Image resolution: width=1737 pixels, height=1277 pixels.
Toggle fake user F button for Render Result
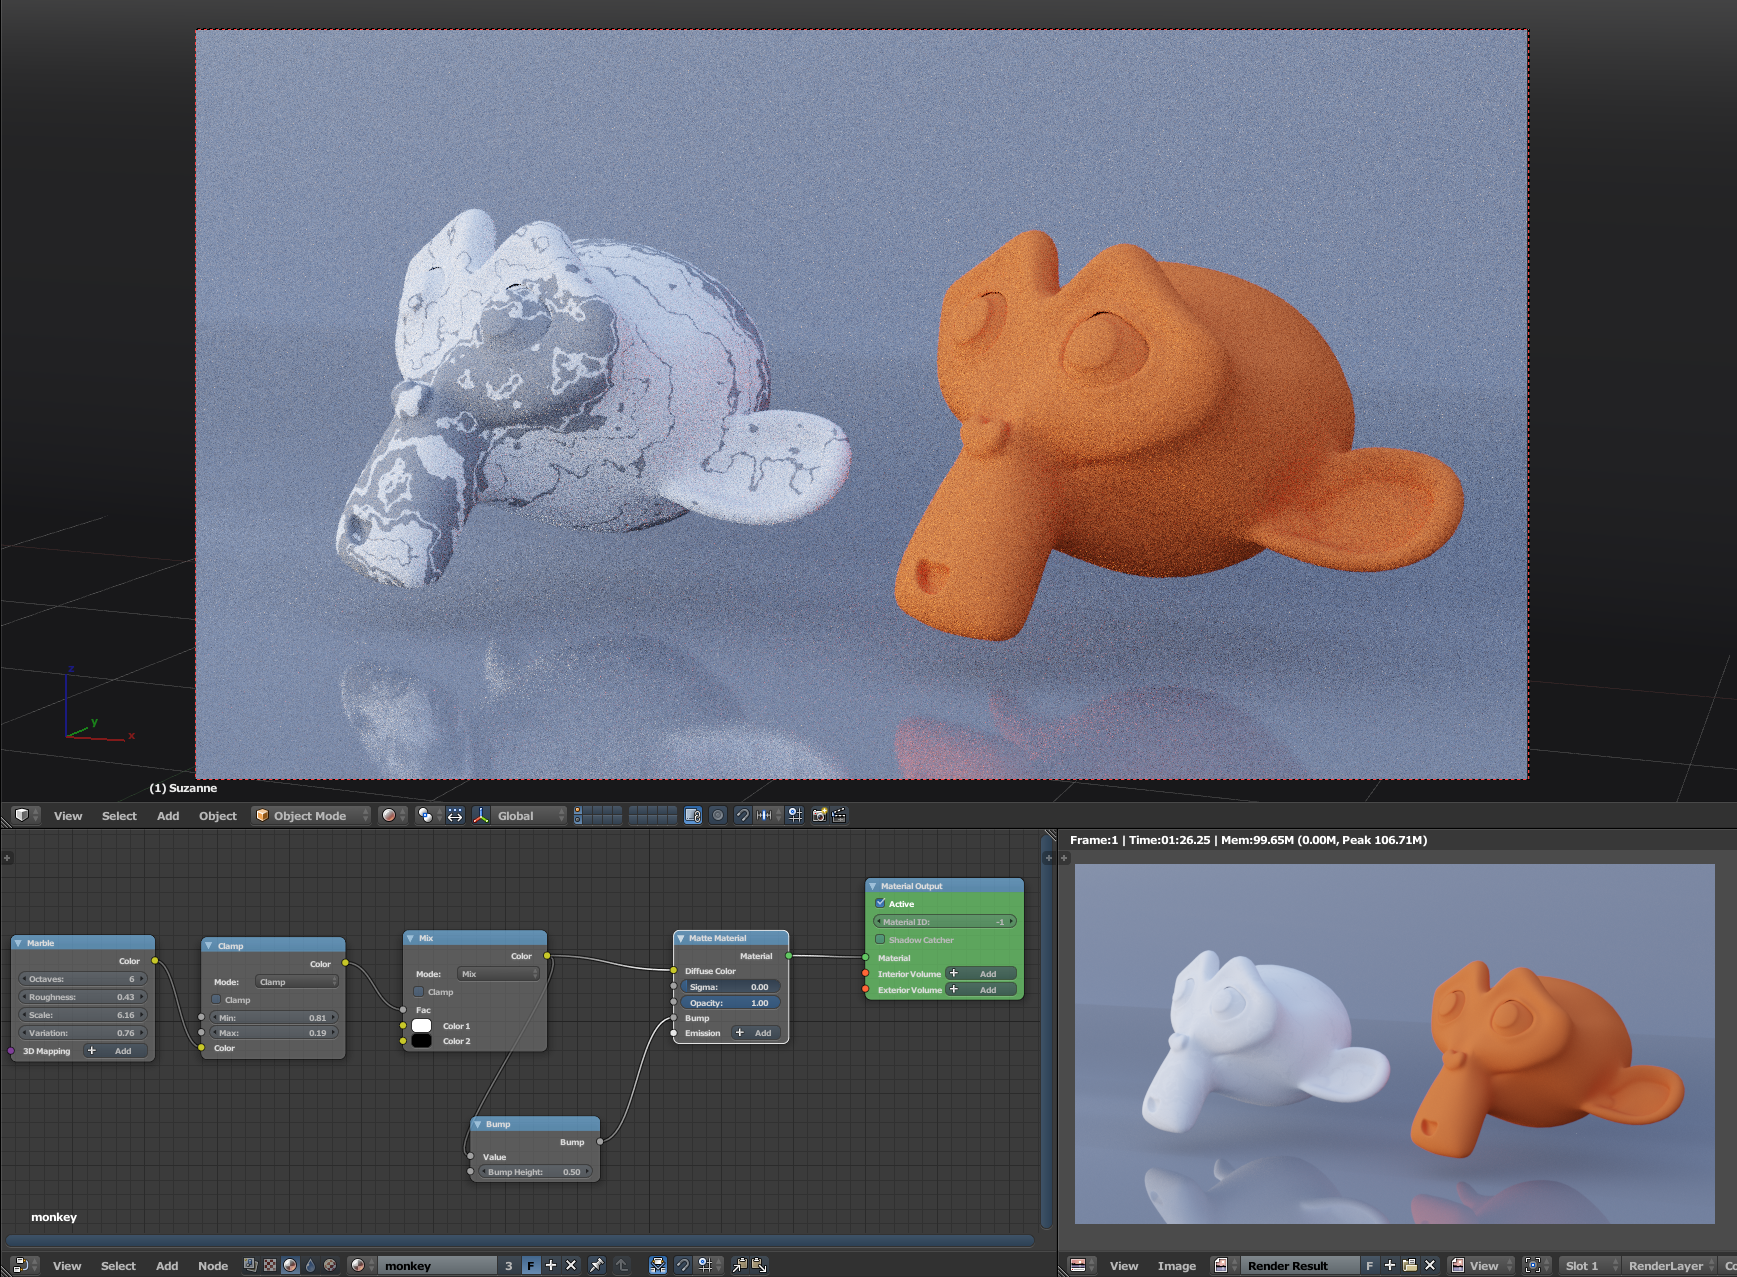(x=1369, y=1265)
